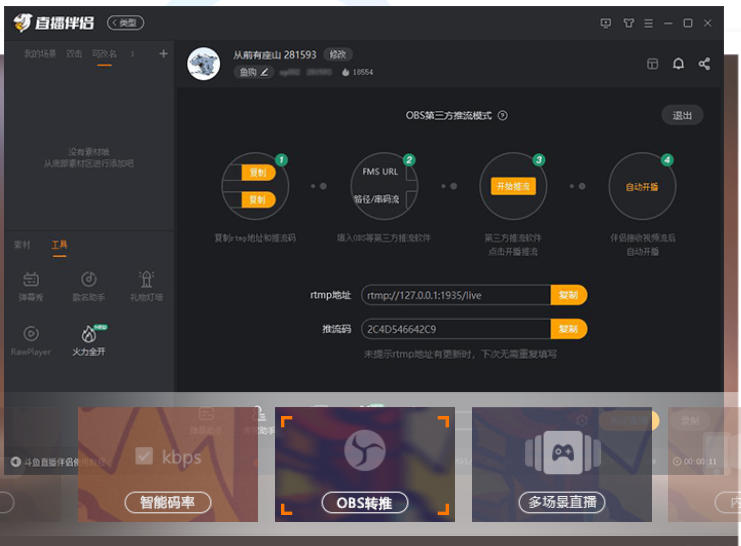Click back arrow icon beside 斗鱼直播伴侣
This screenshot has height=546, width=741.
tap(16, 462)
